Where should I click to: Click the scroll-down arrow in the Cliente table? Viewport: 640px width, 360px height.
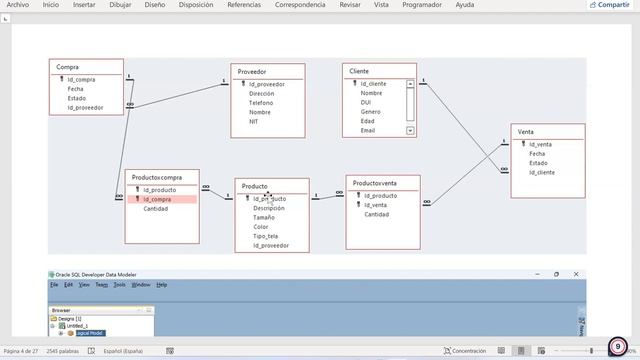(x=410, y=131)
